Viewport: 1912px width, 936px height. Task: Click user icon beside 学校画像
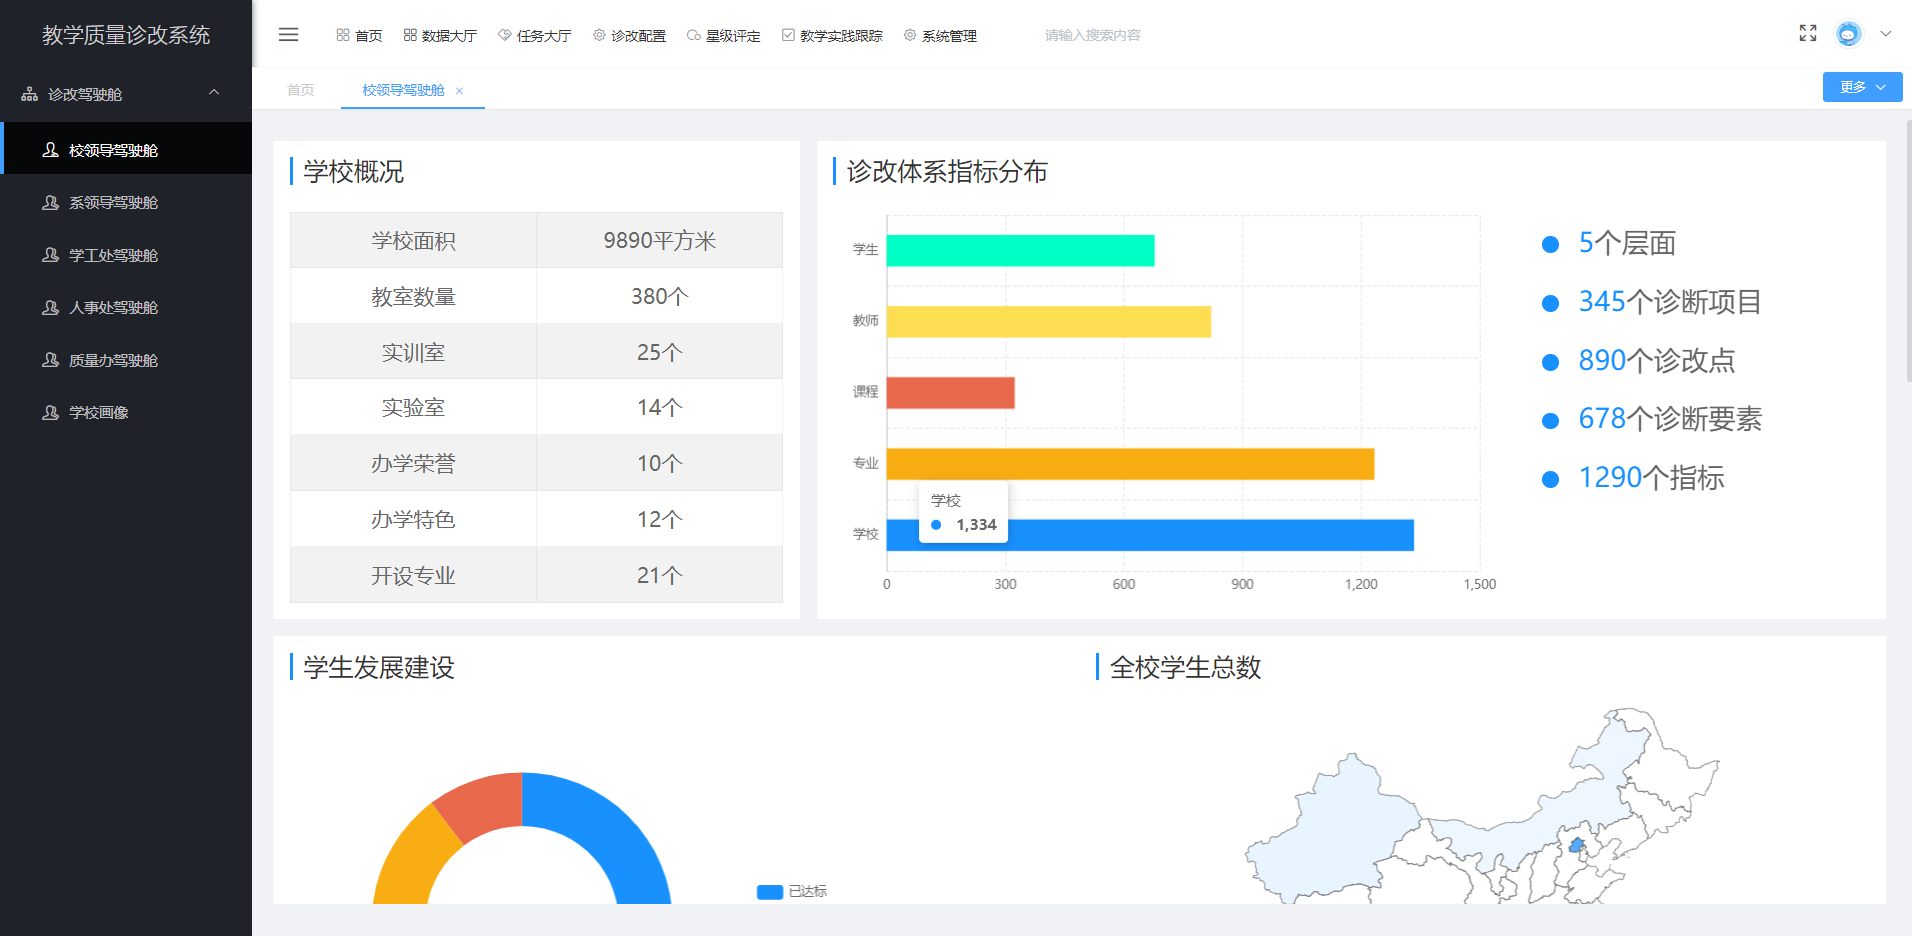[50, 412]
